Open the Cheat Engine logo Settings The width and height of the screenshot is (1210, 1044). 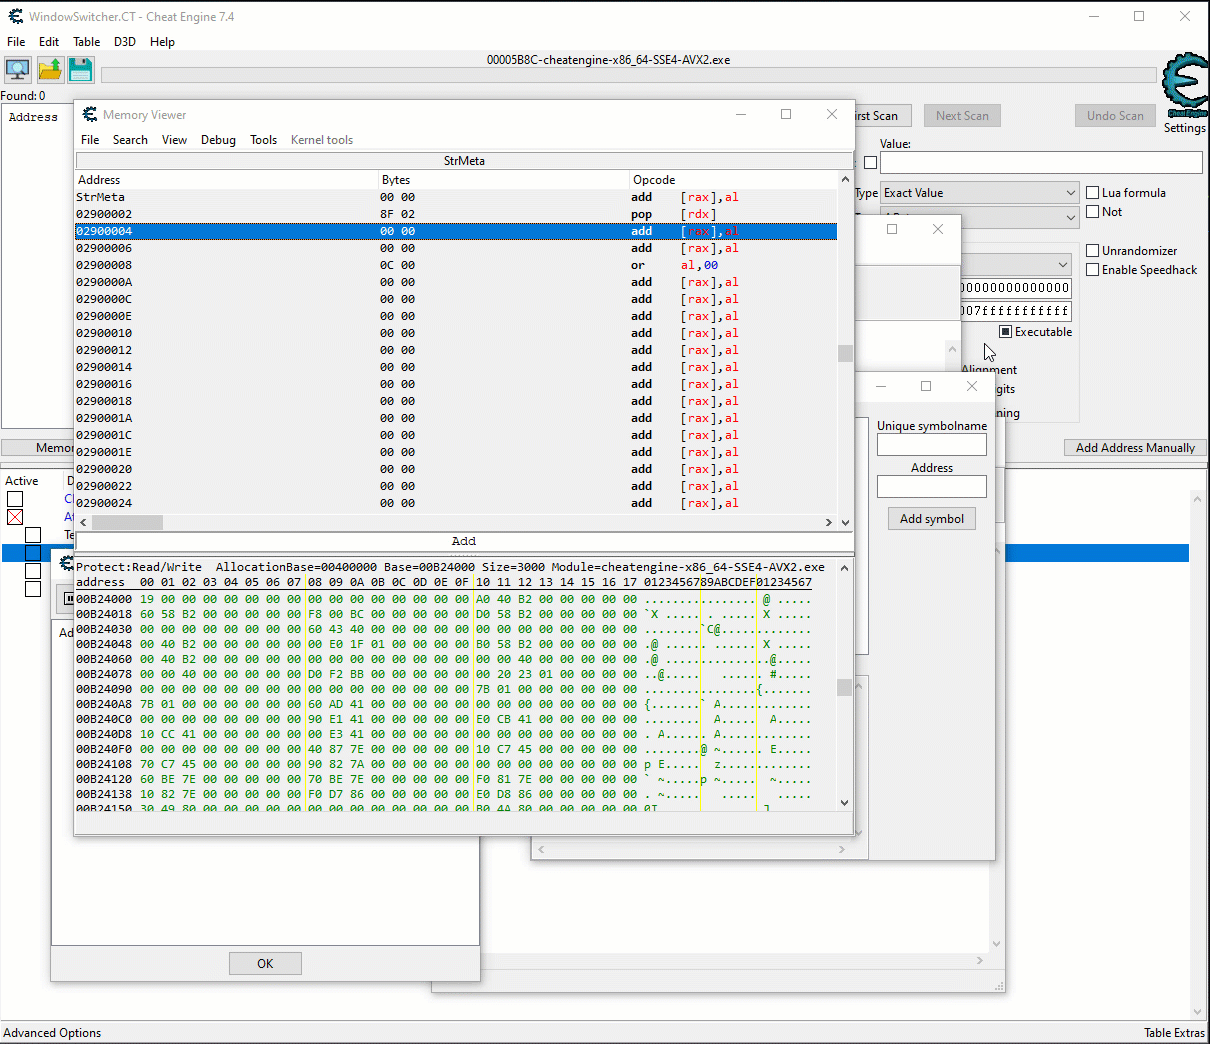click(1185, 93)
